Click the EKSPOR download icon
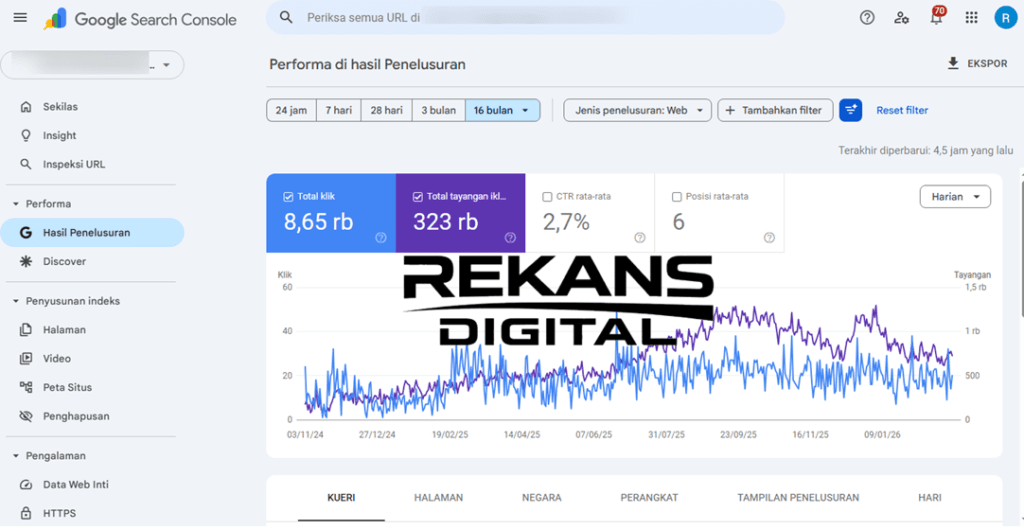This screenshot has width=1024, height=530. coord(953,64)
